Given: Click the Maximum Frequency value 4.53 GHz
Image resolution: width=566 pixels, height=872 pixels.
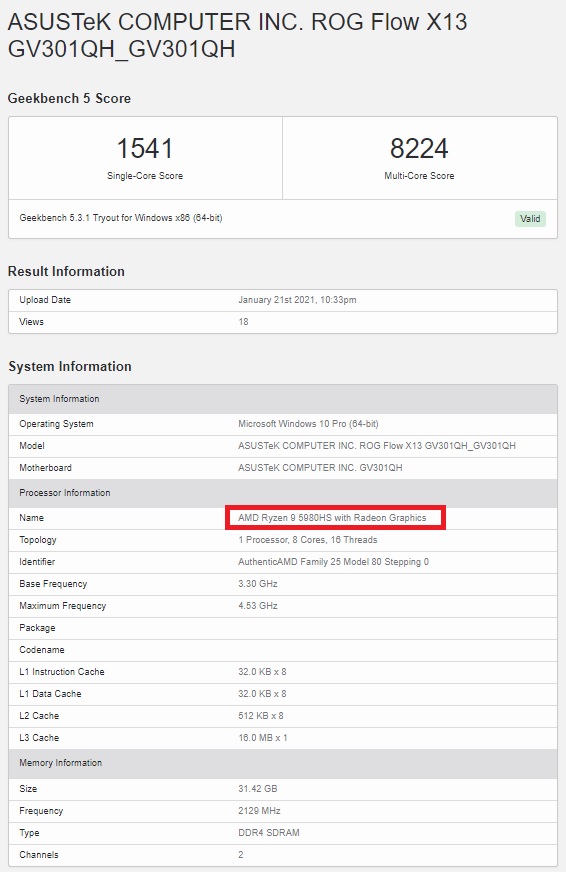Looking at the screenshot, I should coord(258,606).
